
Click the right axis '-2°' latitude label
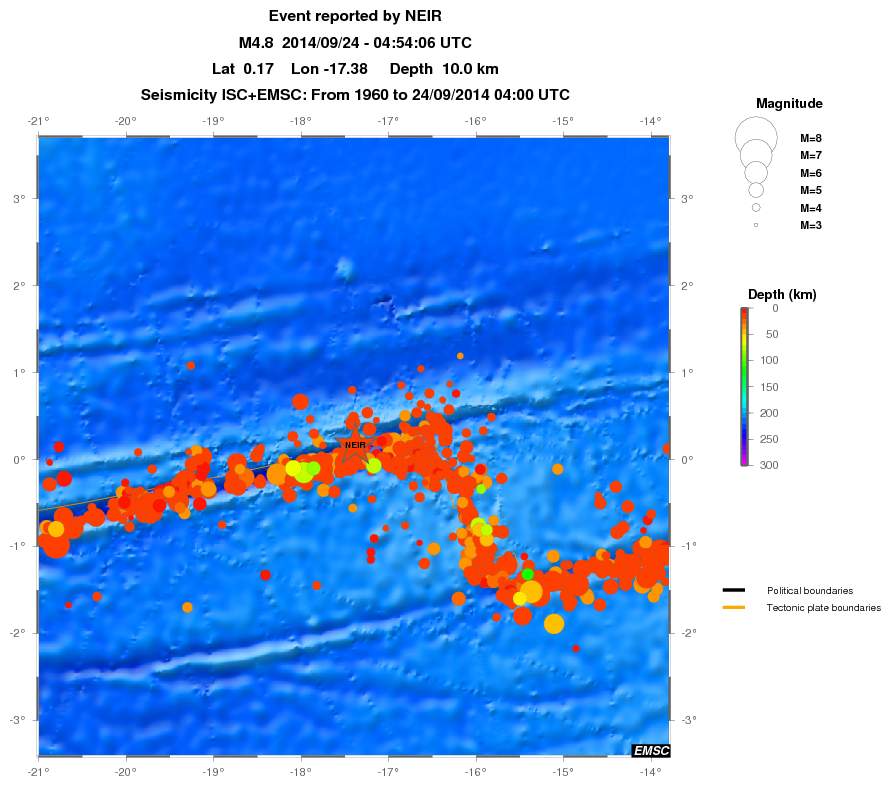point(688,633)
